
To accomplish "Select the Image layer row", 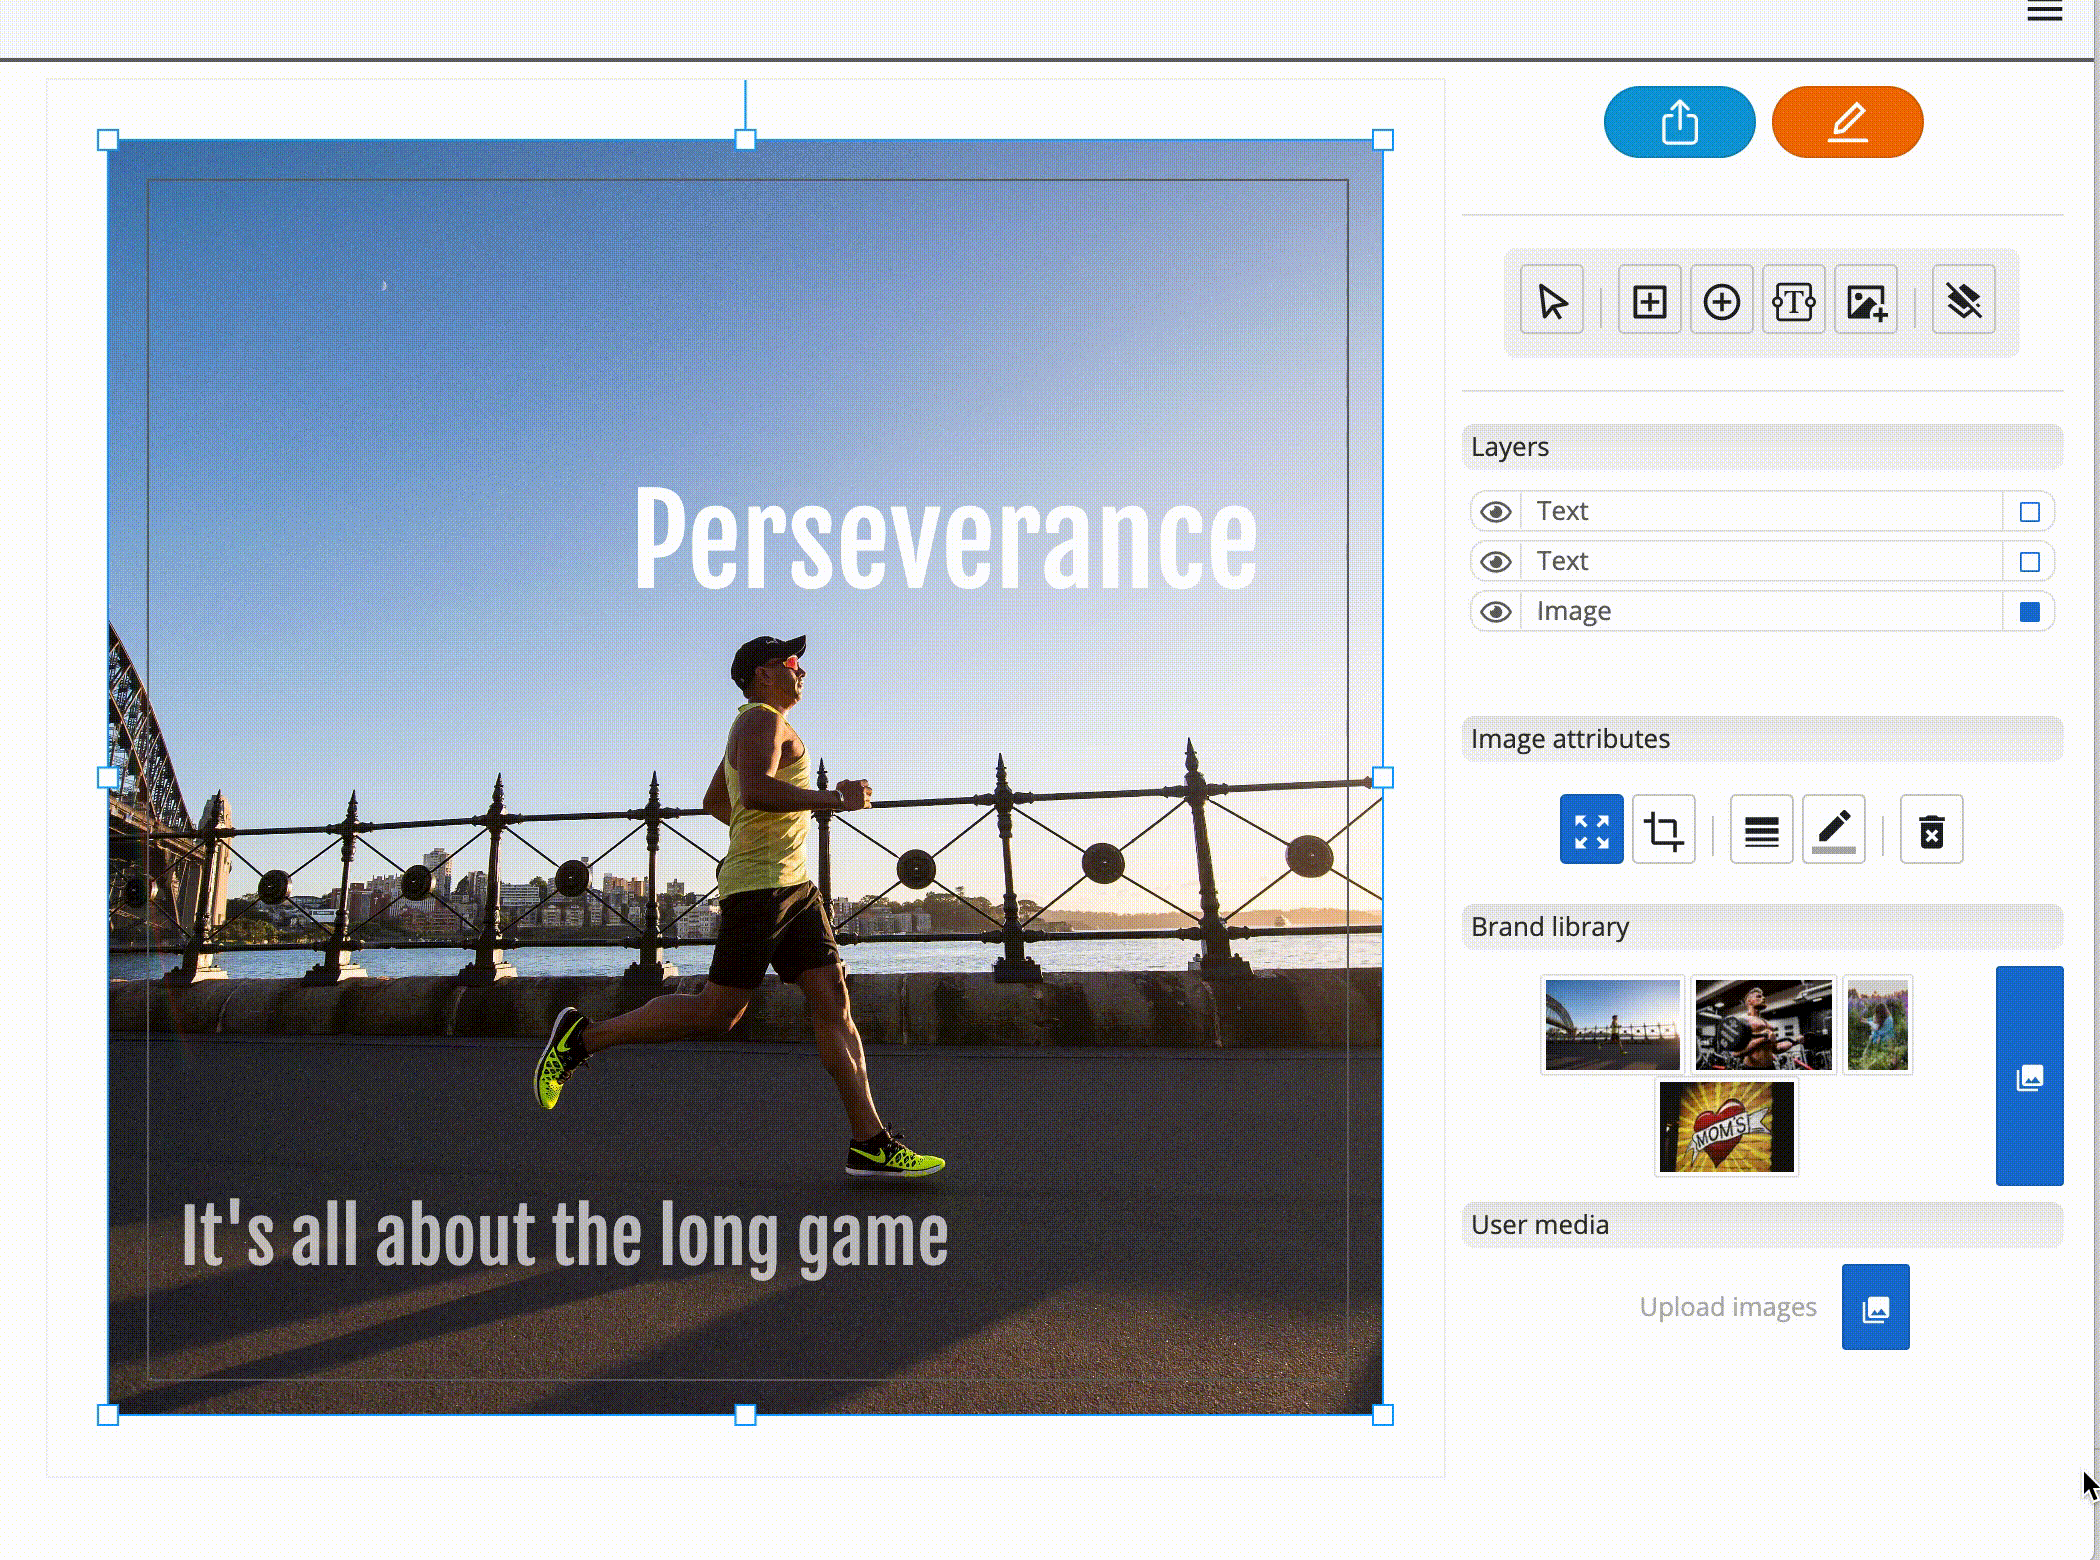I will (x=1760, y=612).
